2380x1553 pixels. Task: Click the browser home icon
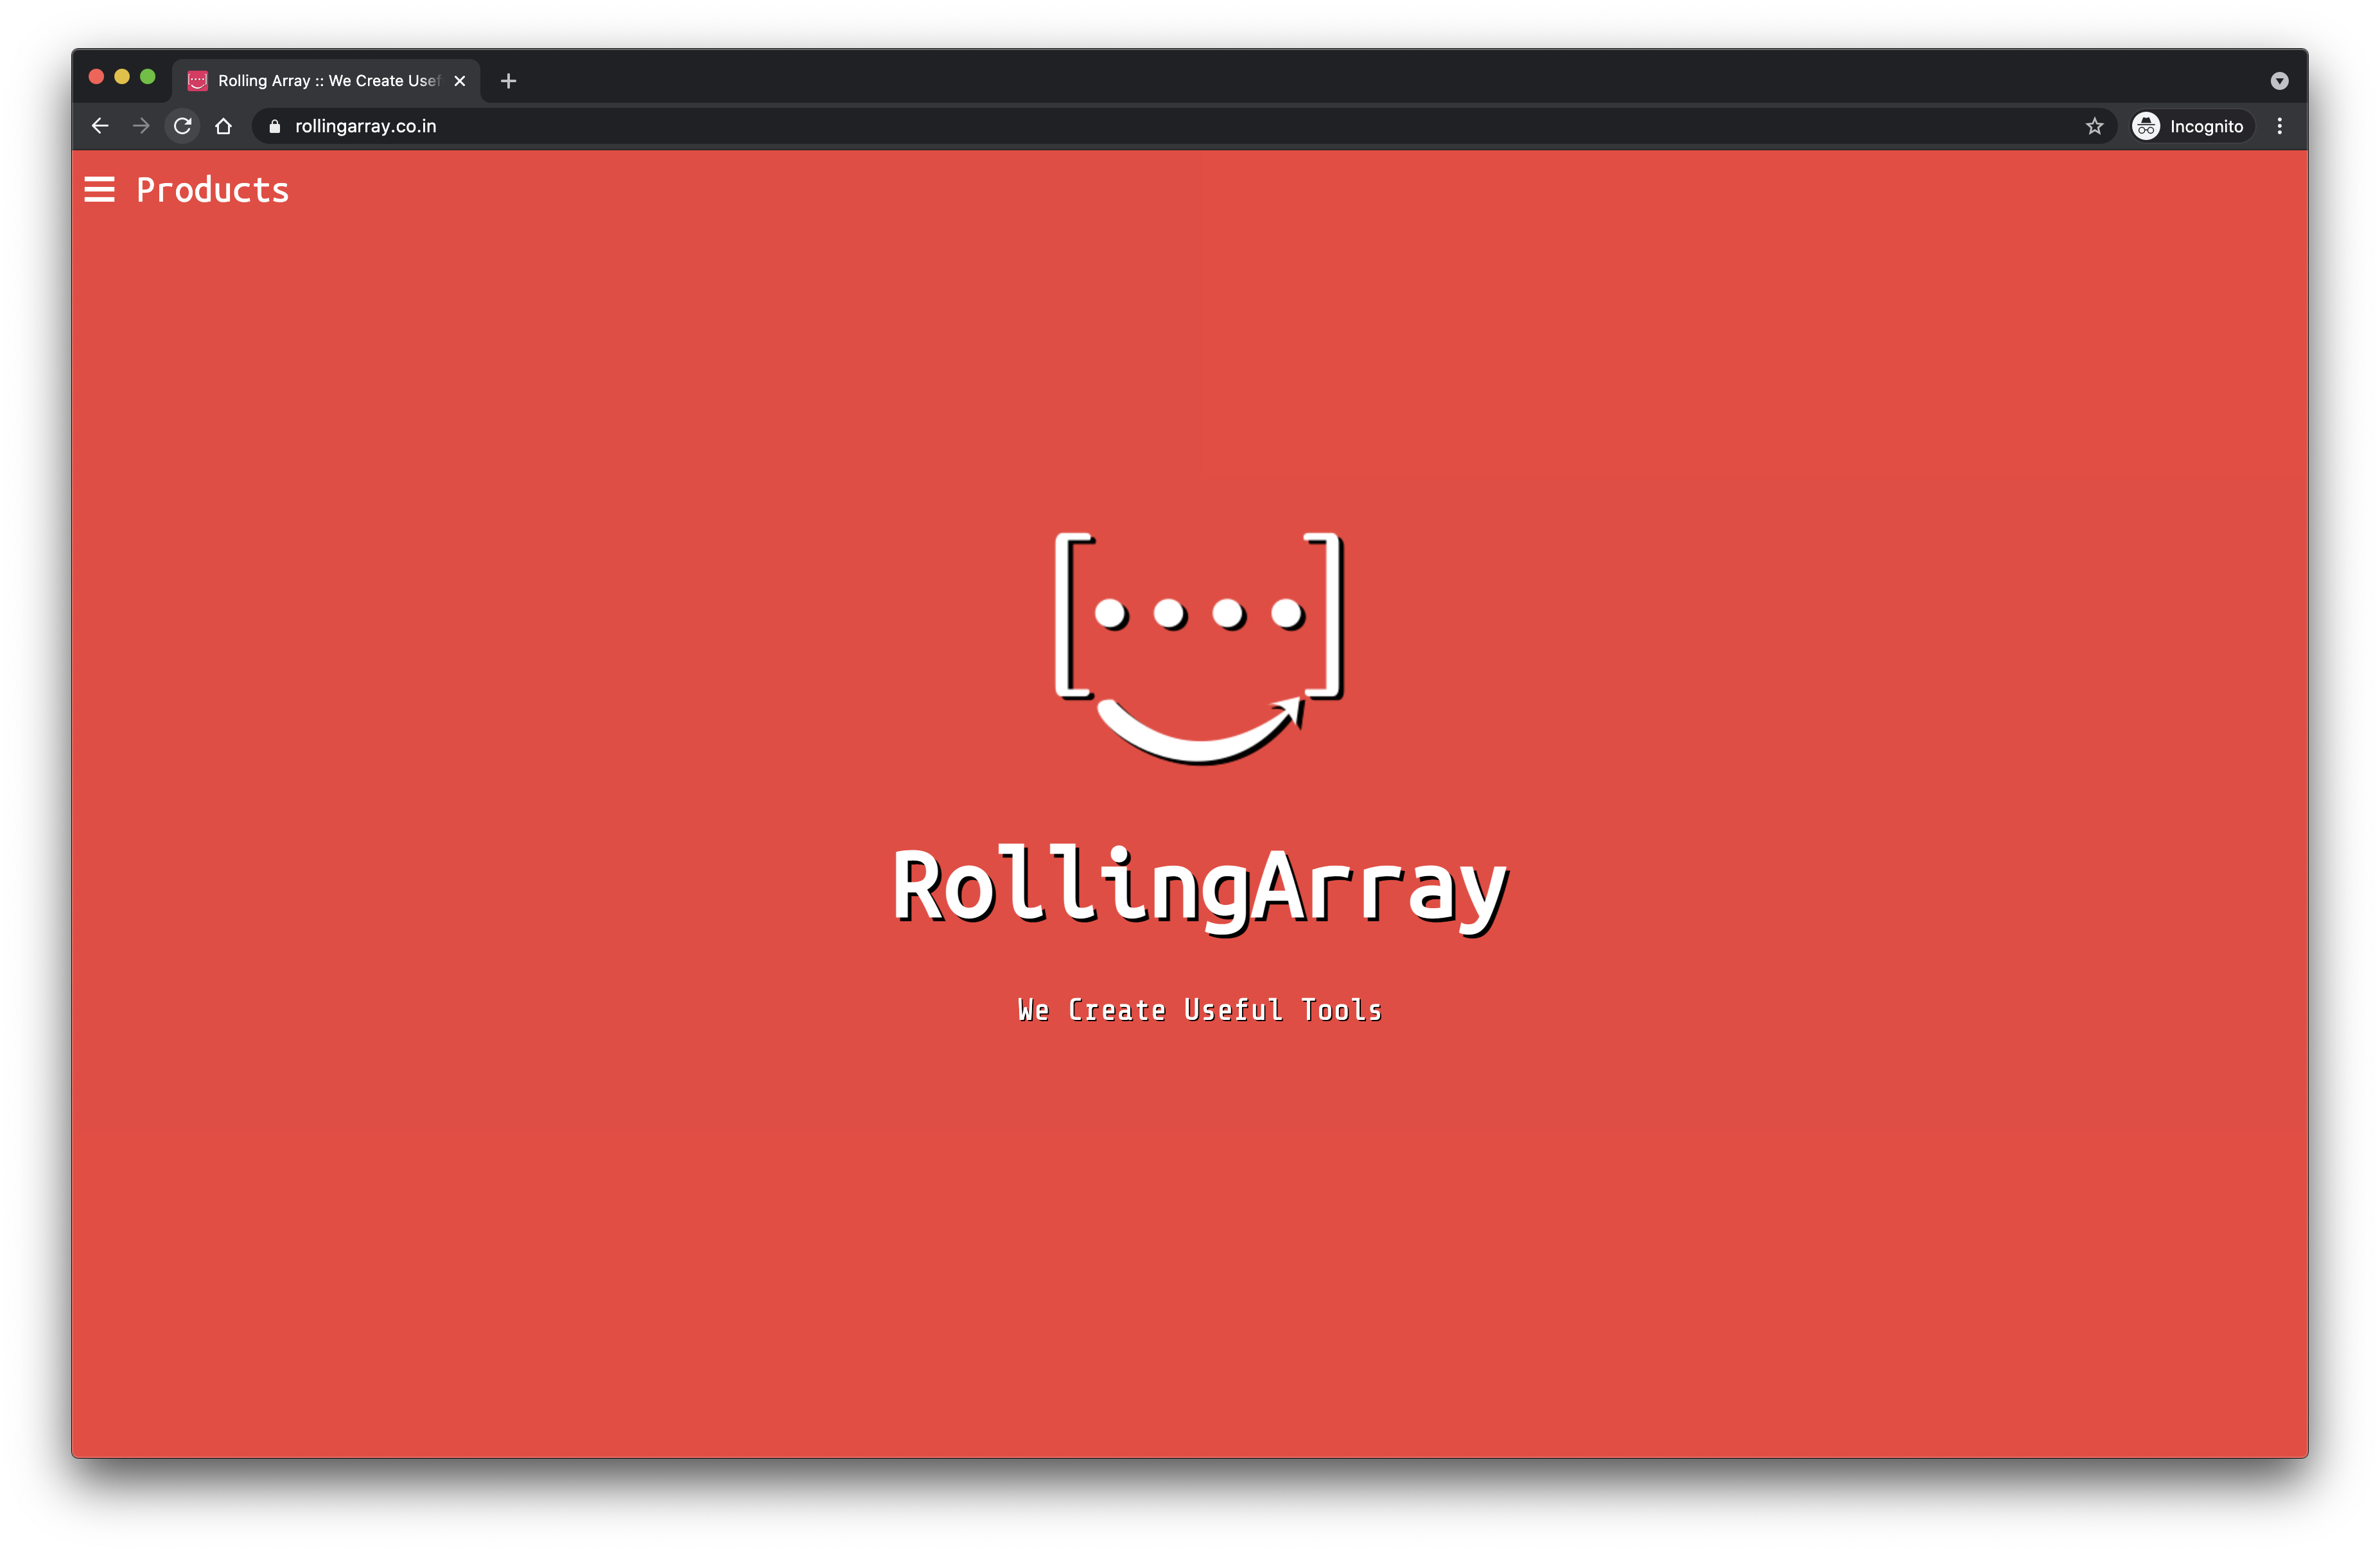223,126
